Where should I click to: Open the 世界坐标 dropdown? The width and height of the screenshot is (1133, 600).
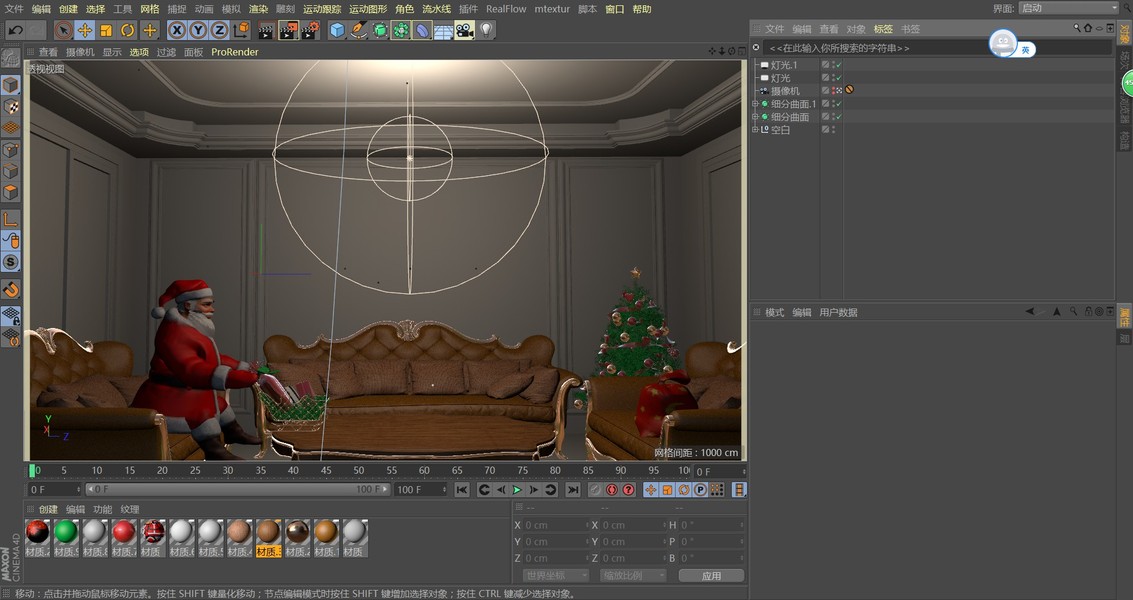pos(555,575)
